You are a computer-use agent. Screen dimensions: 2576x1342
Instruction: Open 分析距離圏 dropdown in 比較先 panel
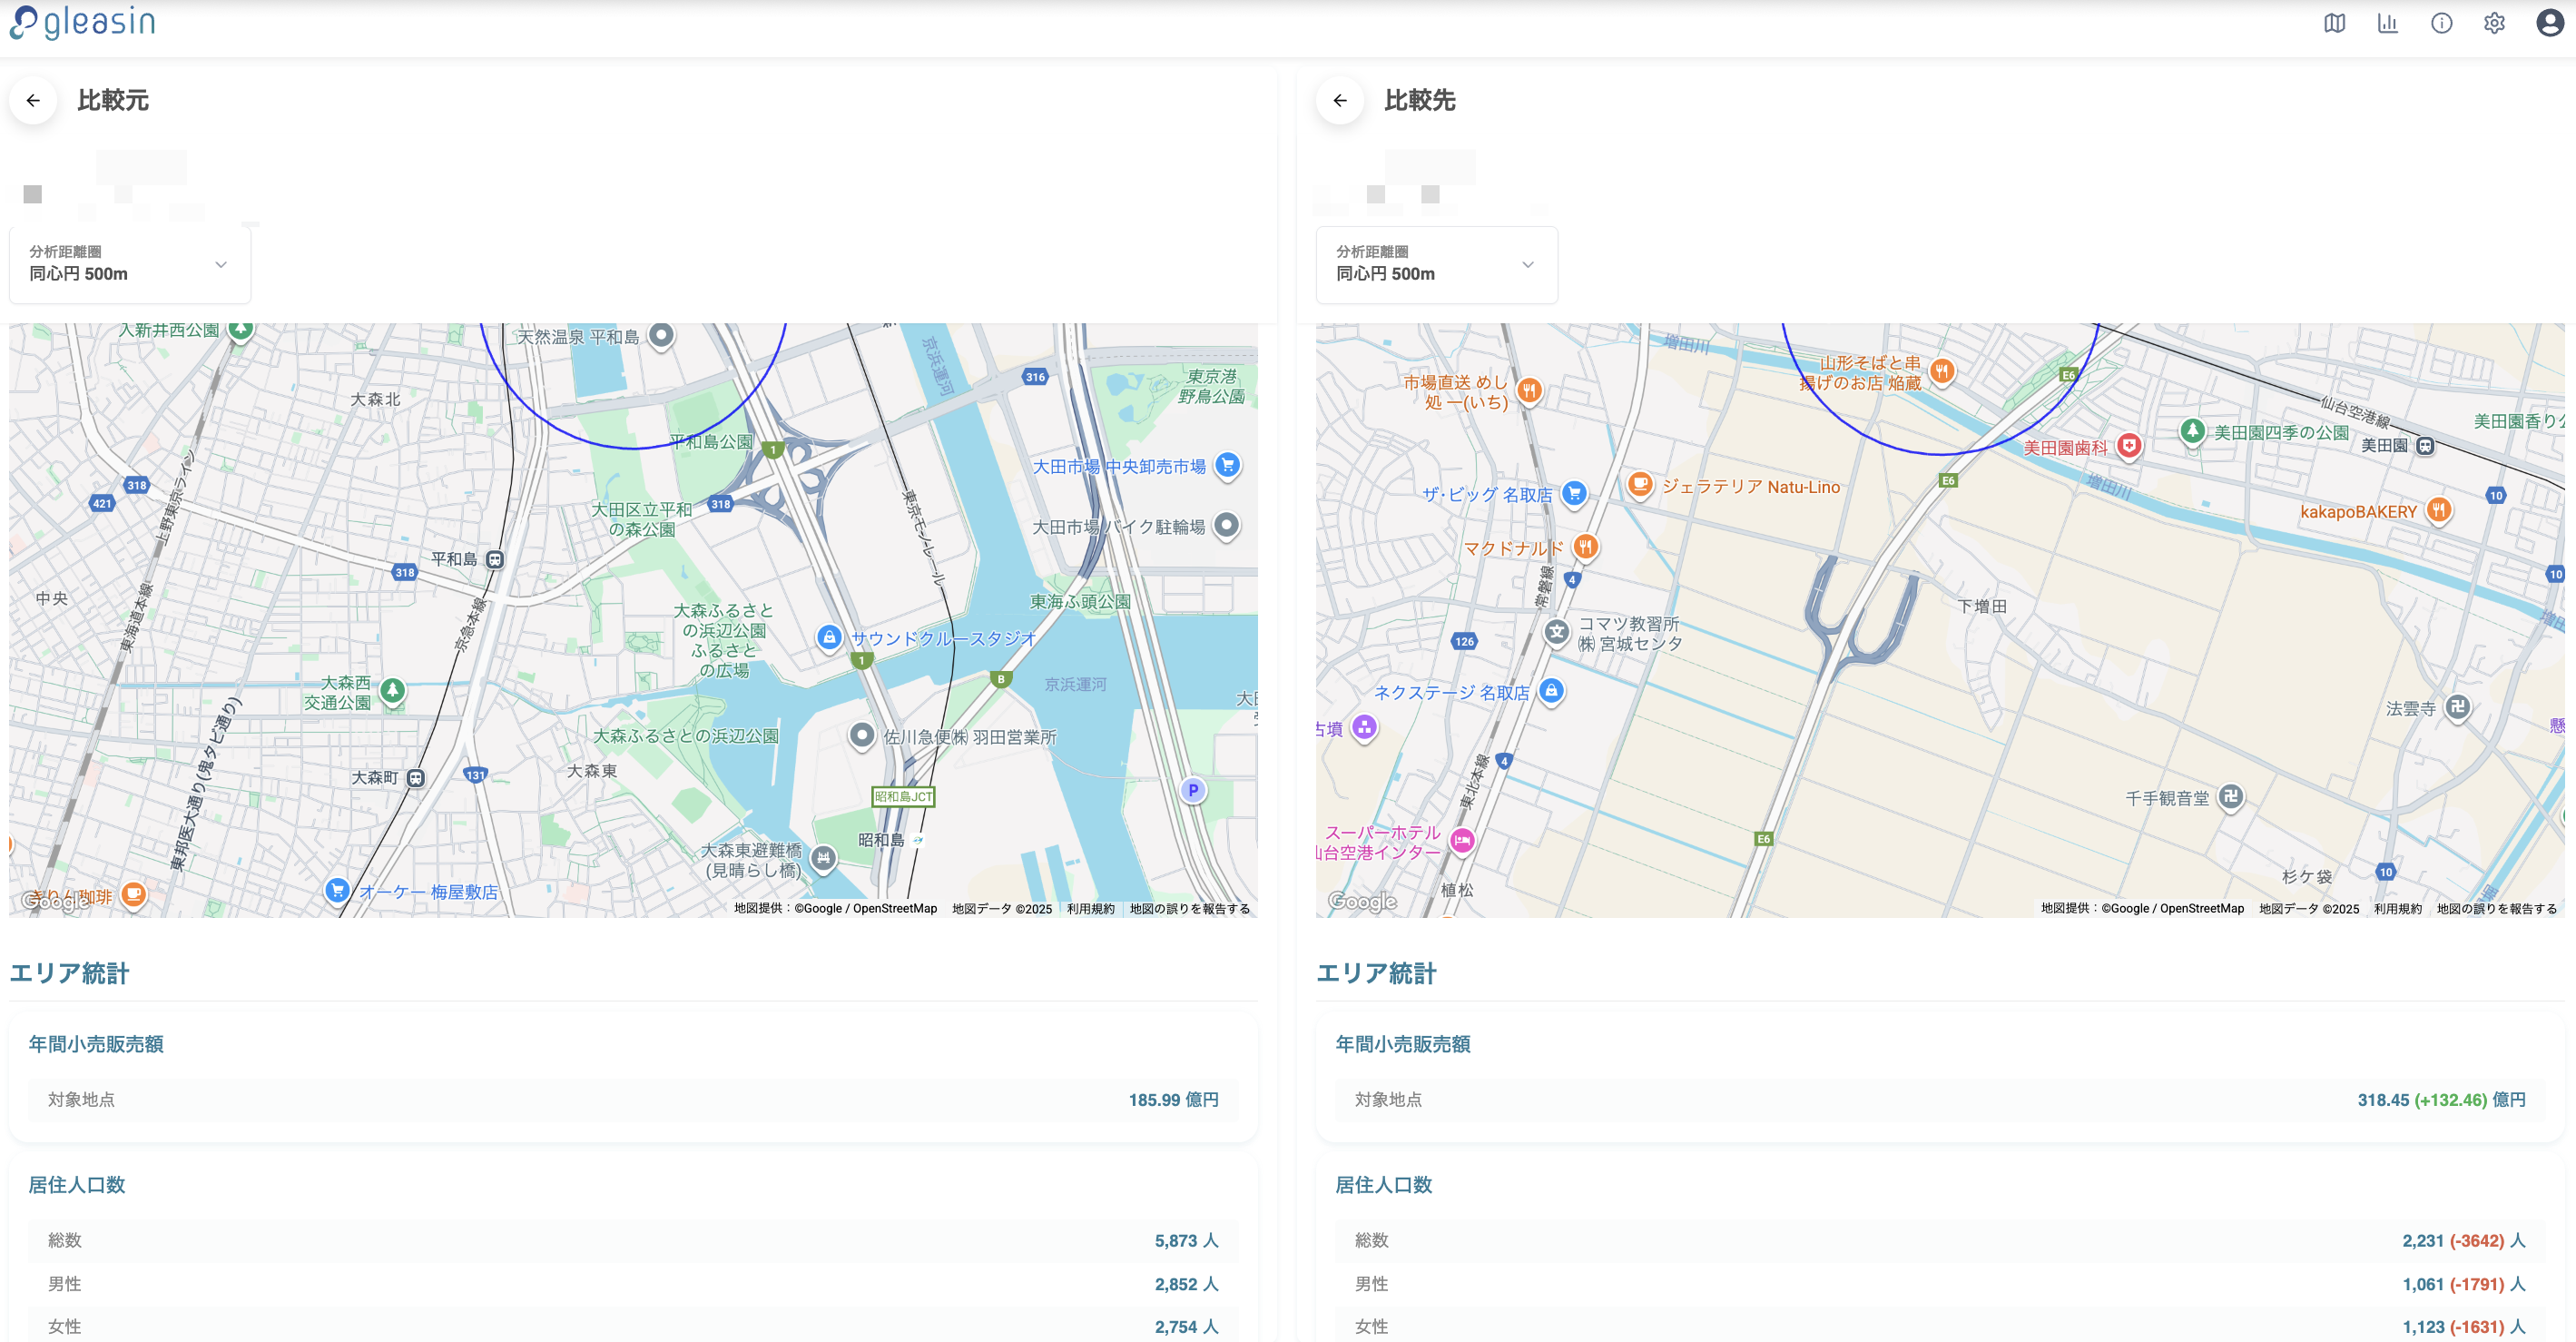pyautogui.click(x=1436, y=264)
